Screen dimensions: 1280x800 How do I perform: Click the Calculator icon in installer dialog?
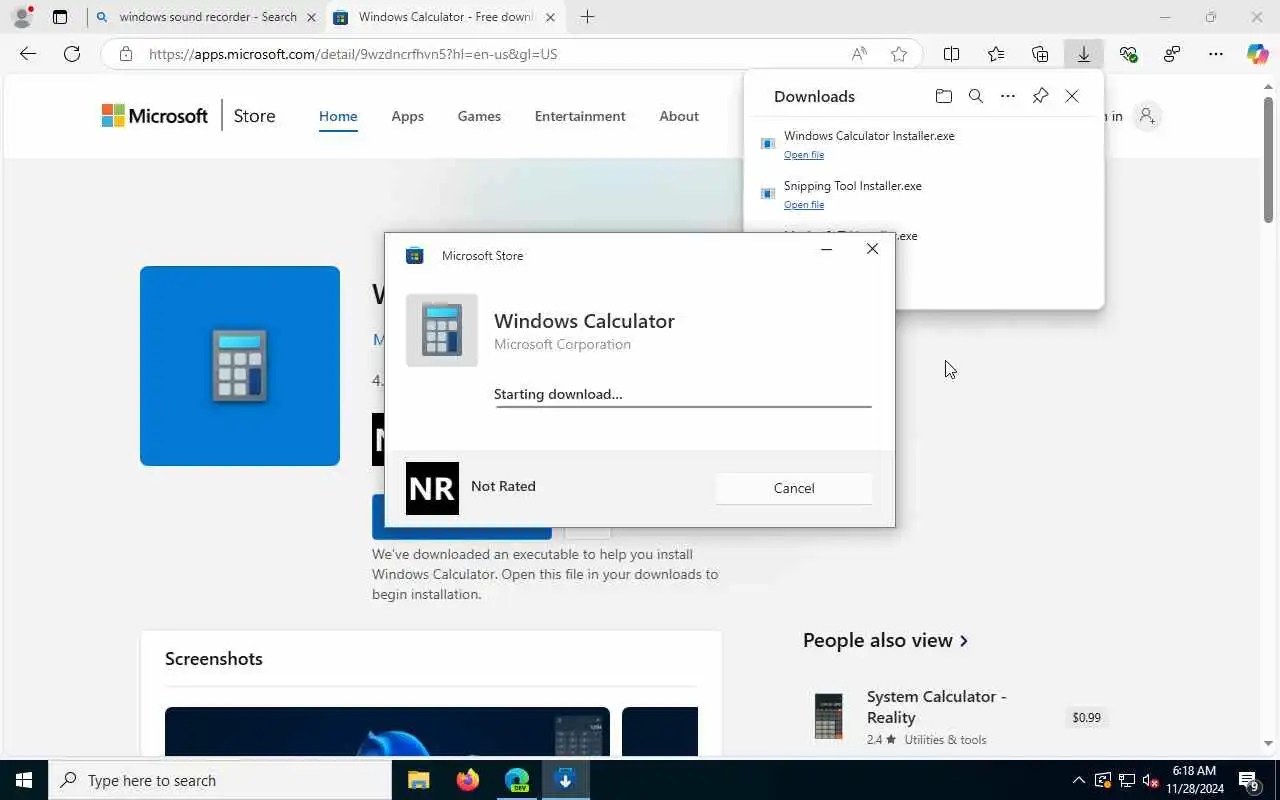[x=442, y=330]
